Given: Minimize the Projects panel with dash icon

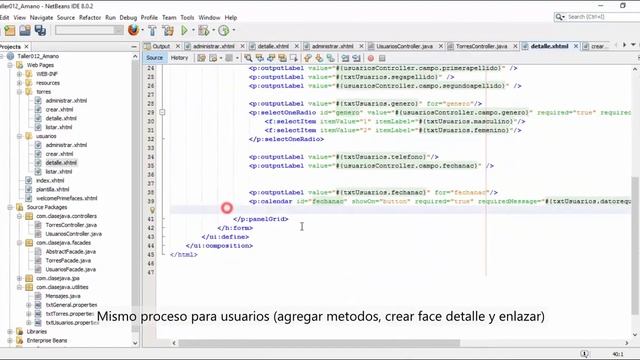Looking at the screenshot, I should point(134,47).
